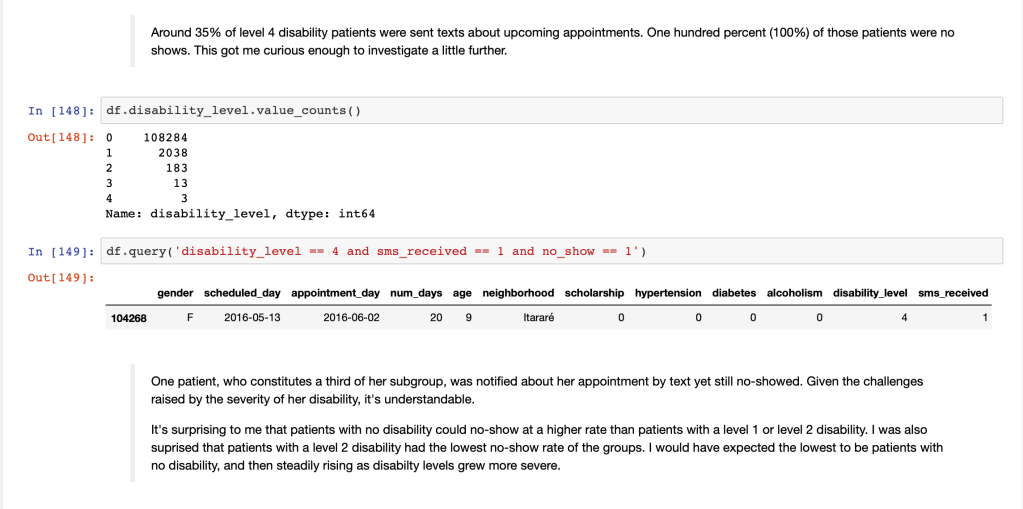Click the df.disability_level.value_counts() code cell
The image size is (1023, 509).
550,110
